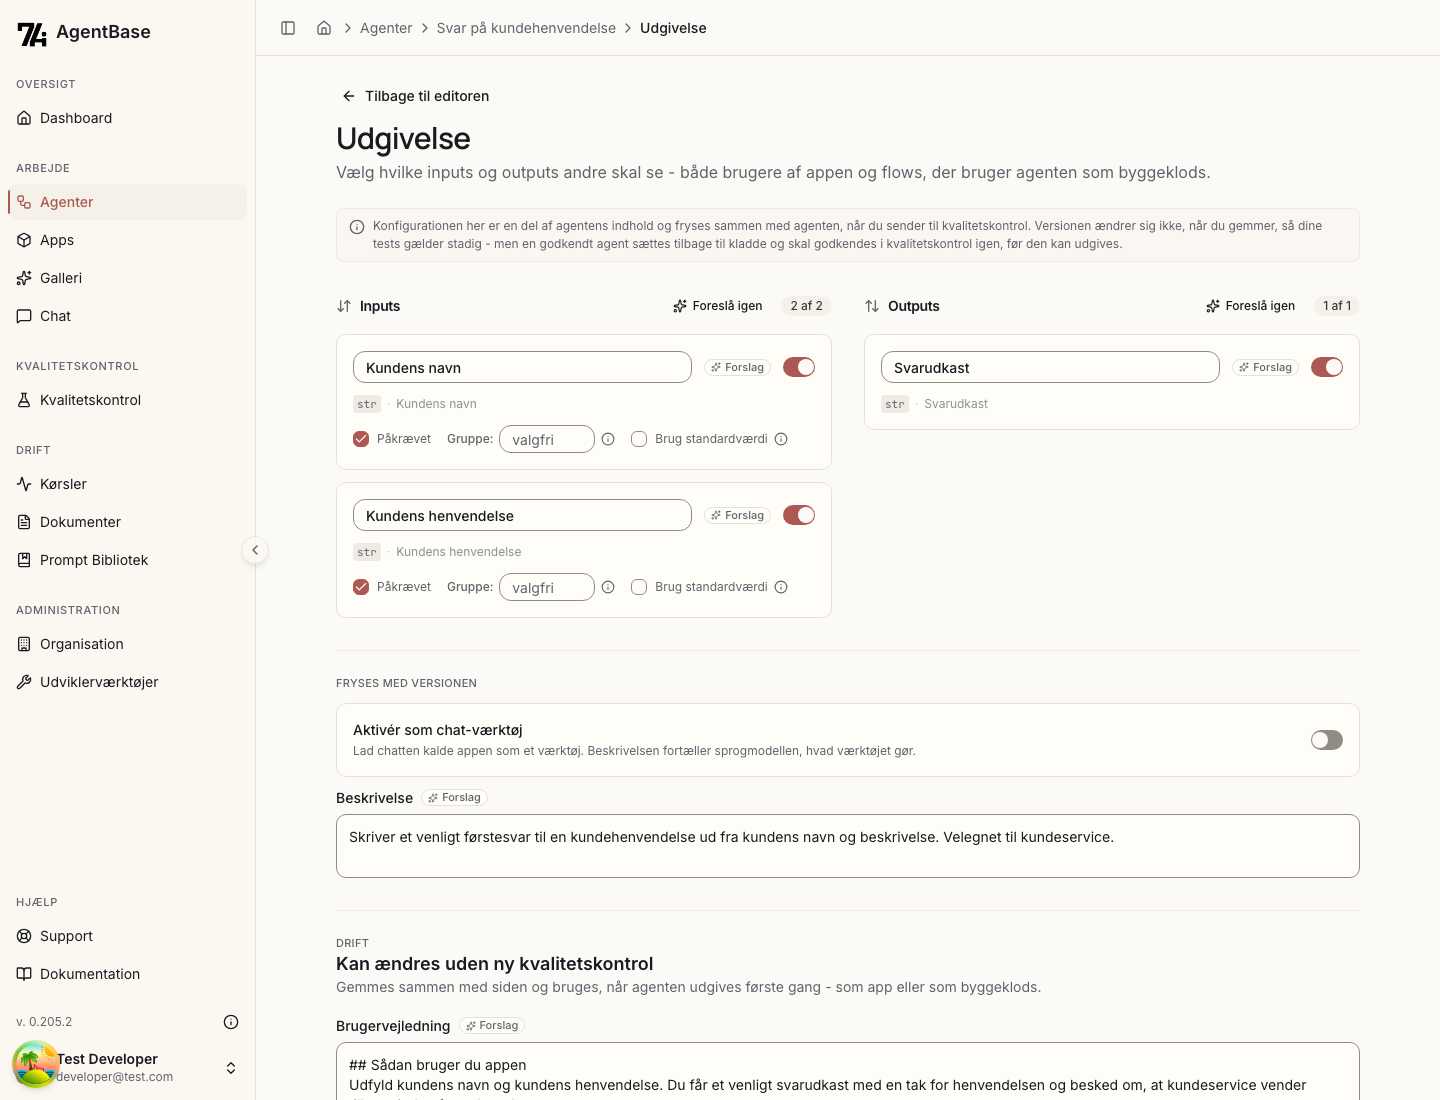
Task: Click Forslag button next to Kundens navn
Action: [738, 367]
